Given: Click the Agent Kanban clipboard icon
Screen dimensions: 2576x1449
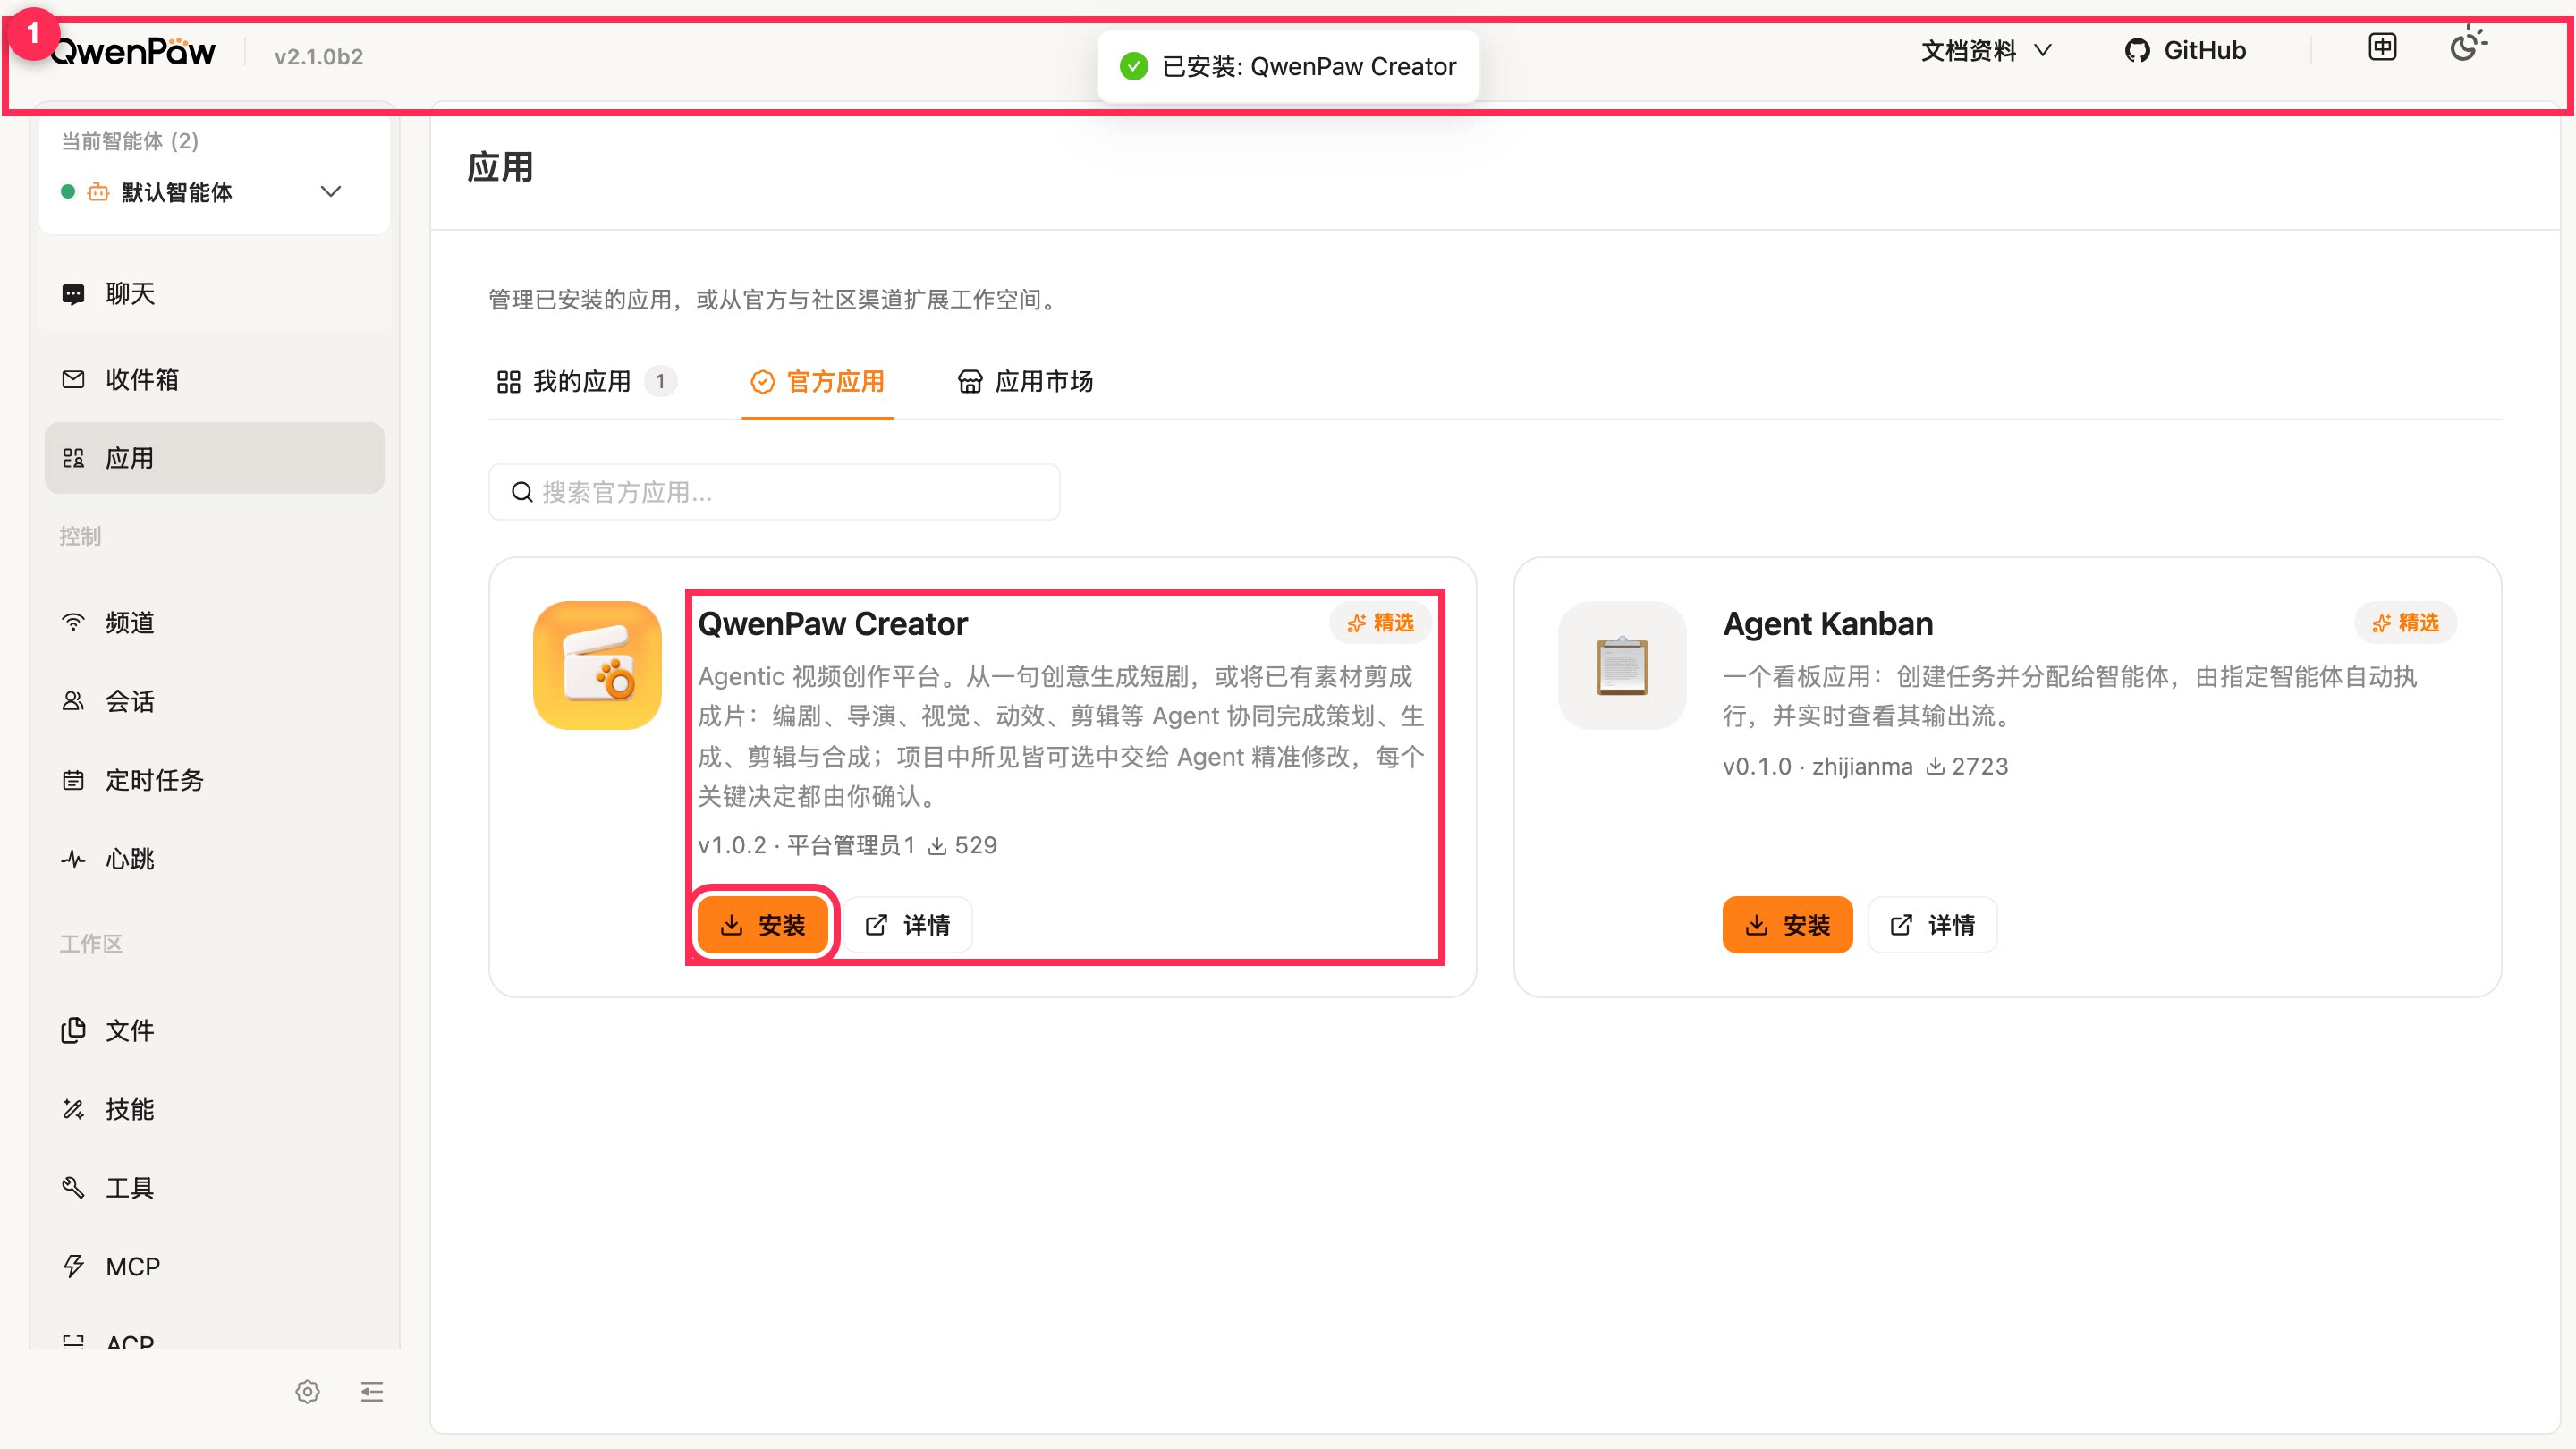Looking at the screenshot, I should click(x=1622, y=665).
